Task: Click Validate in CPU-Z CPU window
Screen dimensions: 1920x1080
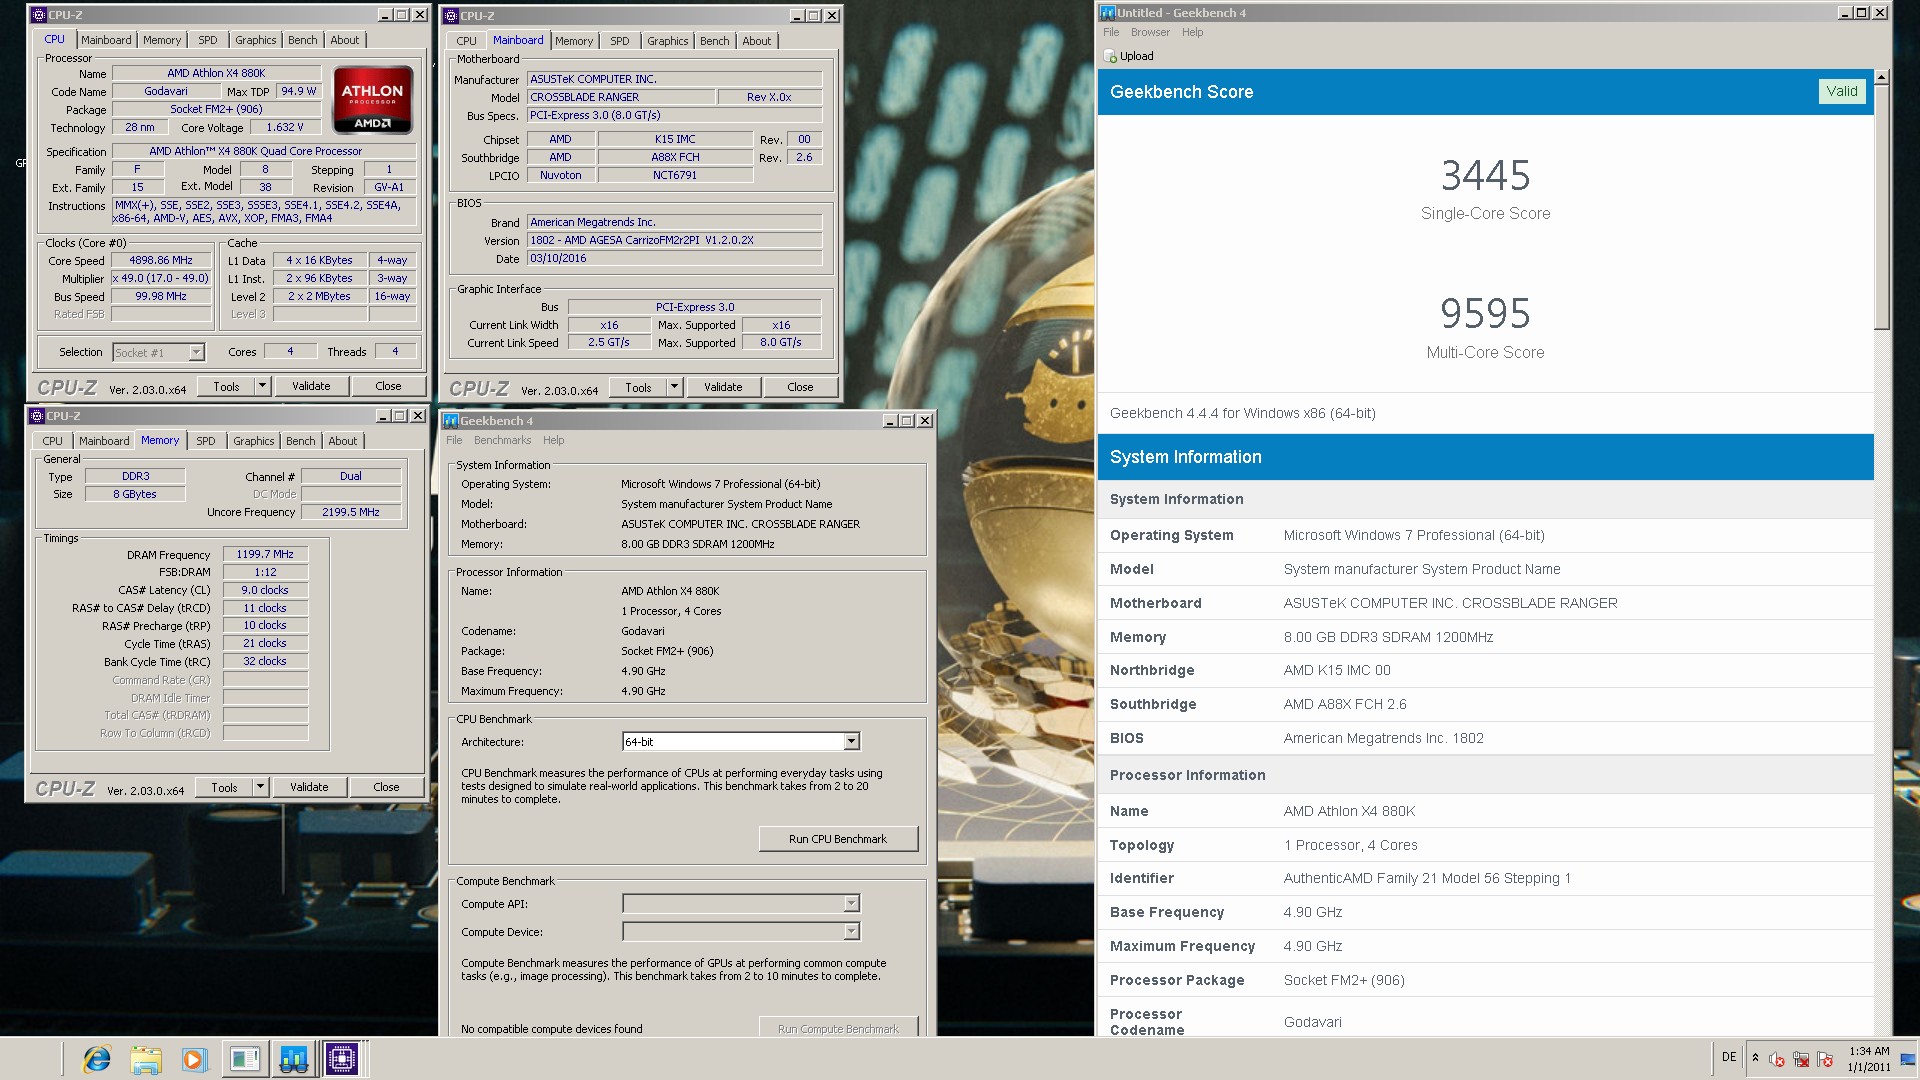Action: [311, 386]
